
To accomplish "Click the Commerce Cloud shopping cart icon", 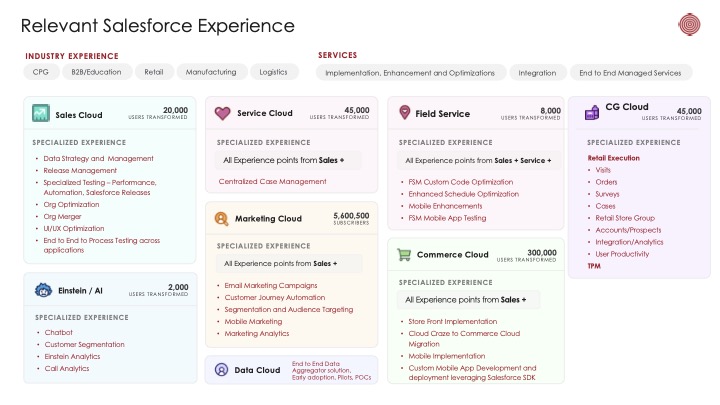I will [404, 254].
